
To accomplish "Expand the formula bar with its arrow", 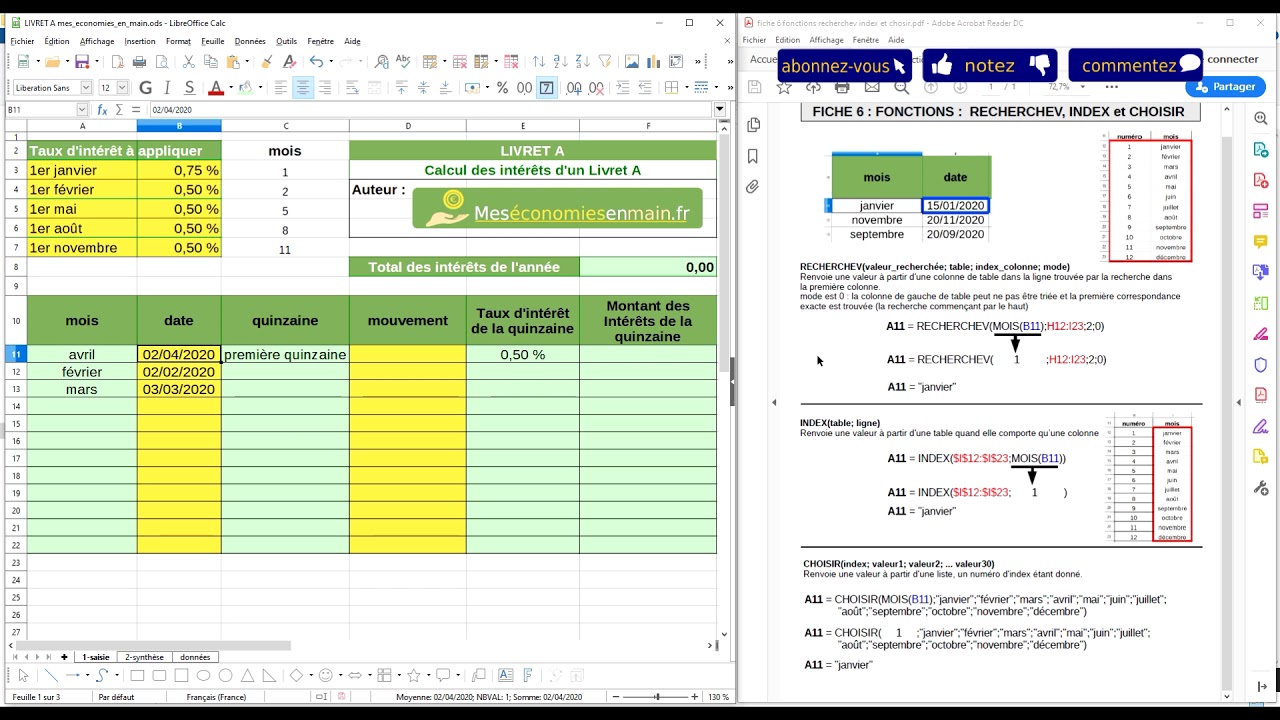I will [x=720, y=109].
